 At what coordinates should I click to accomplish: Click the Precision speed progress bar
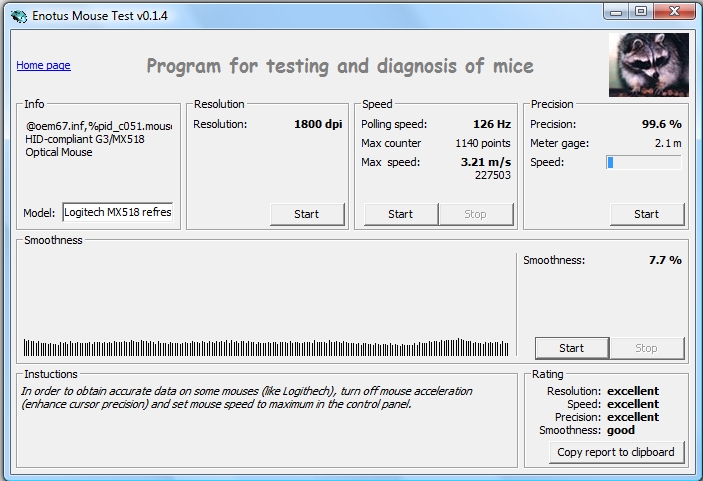click(x=644, y=162)
